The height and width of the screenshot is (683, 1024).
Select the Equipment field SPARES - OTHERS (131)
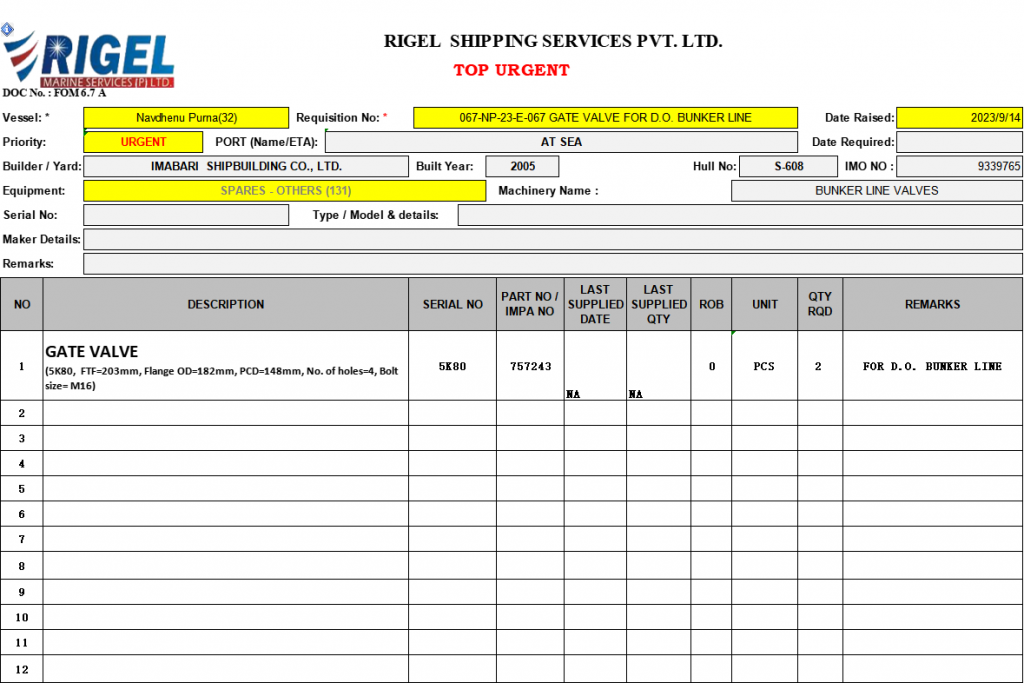[285, 191]
